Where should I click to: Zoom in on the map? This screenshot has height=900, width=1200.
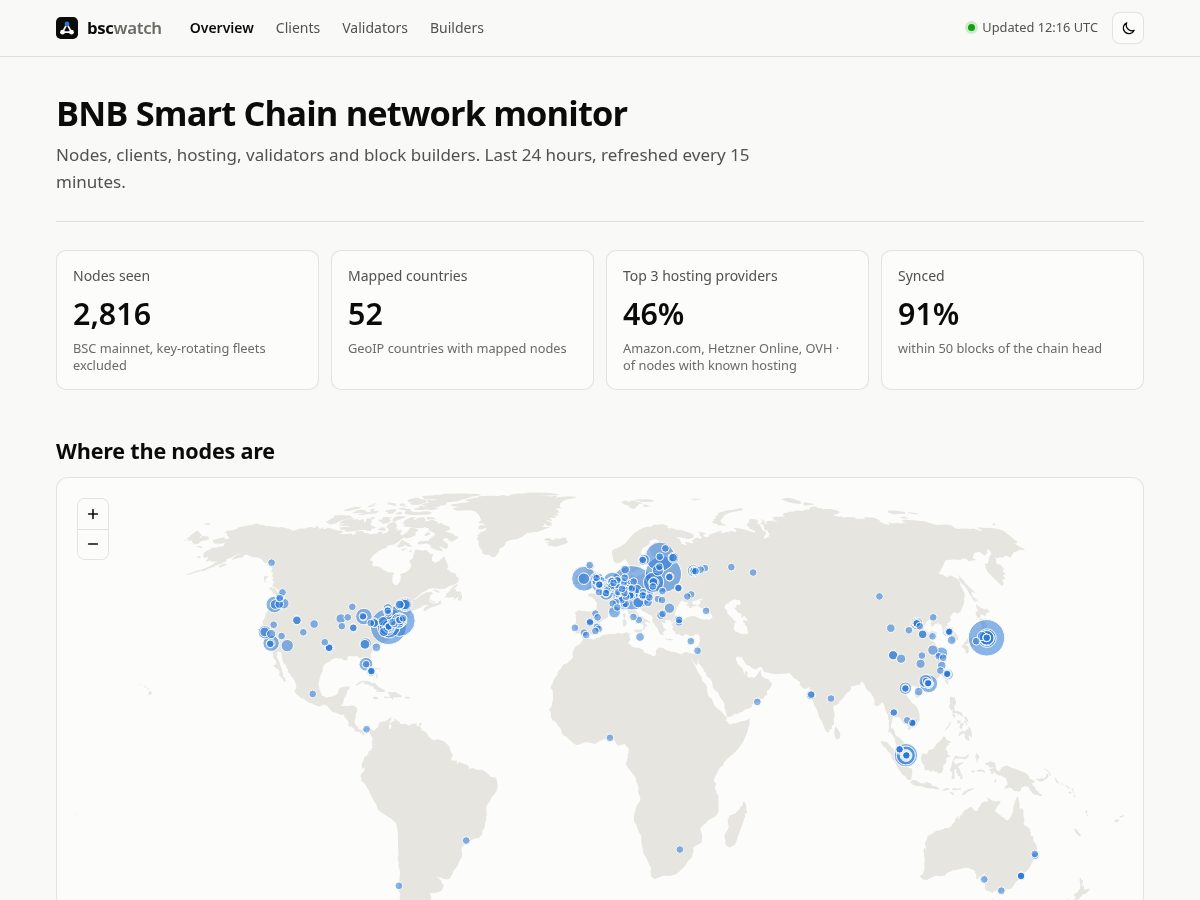93,514
